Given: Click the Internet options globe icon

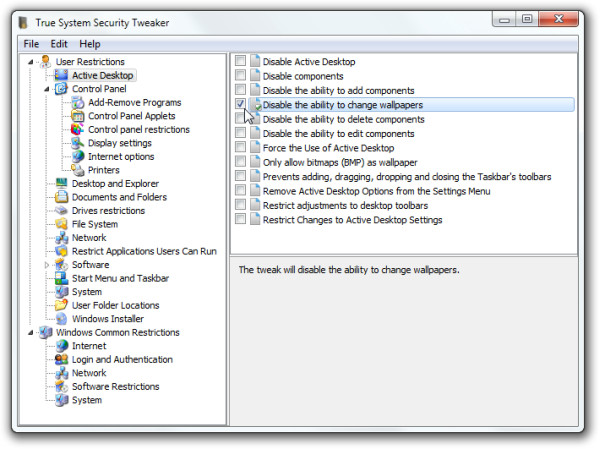Looking at the screenshot, I should pyautogui.click(x=78, y=156).
